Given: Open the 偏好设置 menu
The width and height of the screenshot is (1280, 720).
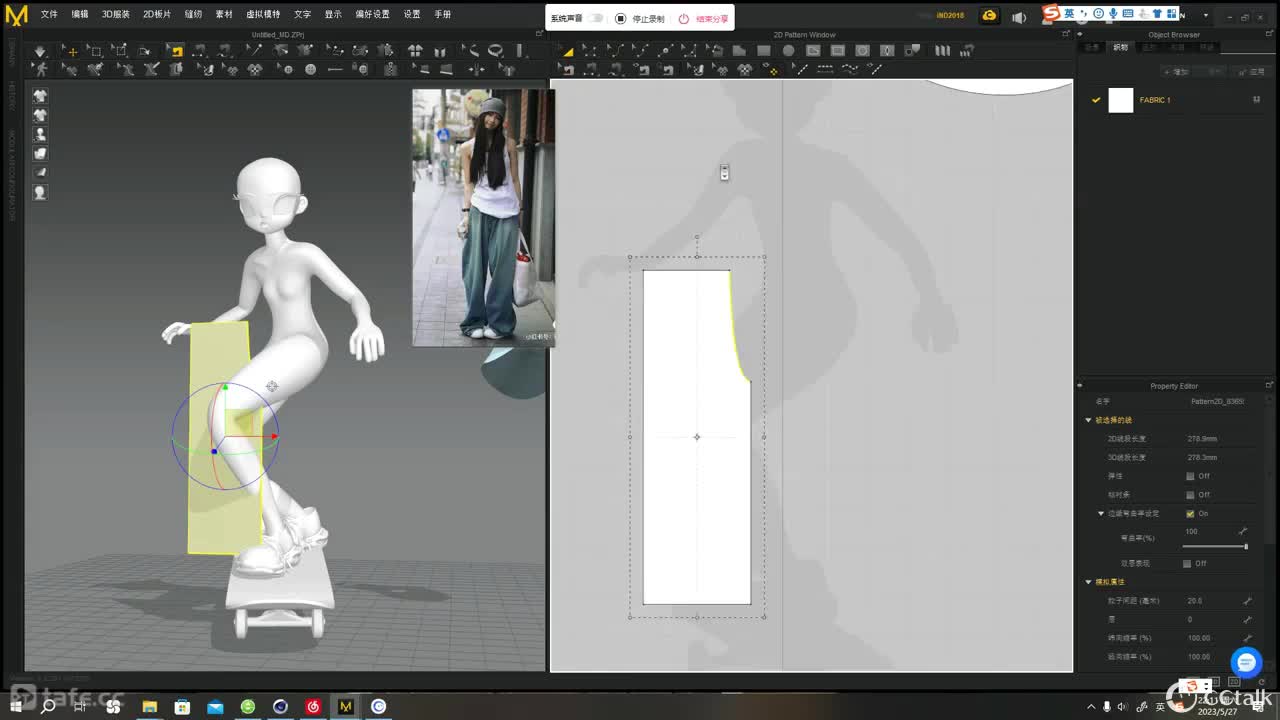Looking at the screenshot, I should tap(373, 15).
